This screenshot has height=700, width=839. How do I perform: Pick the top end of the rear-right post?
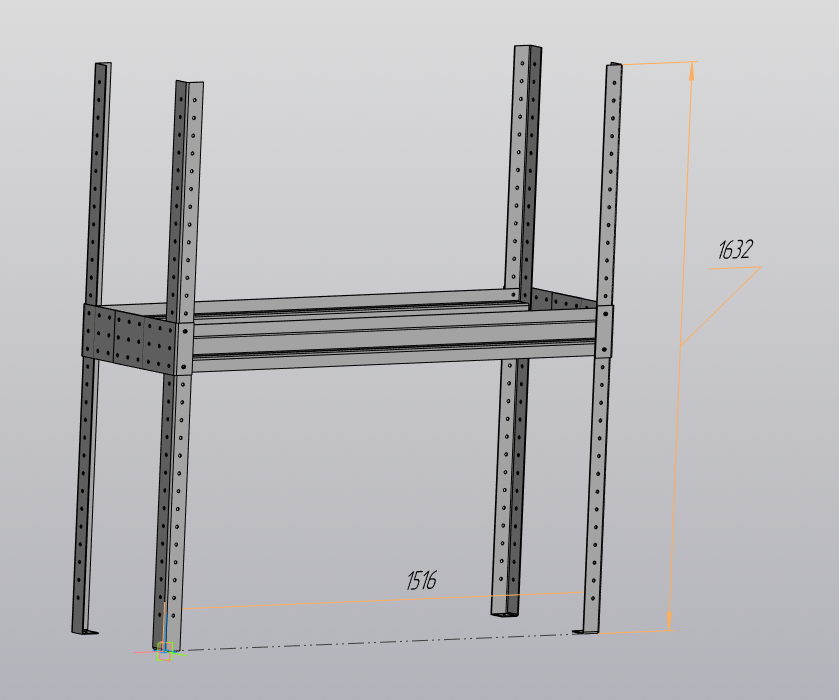527,50
